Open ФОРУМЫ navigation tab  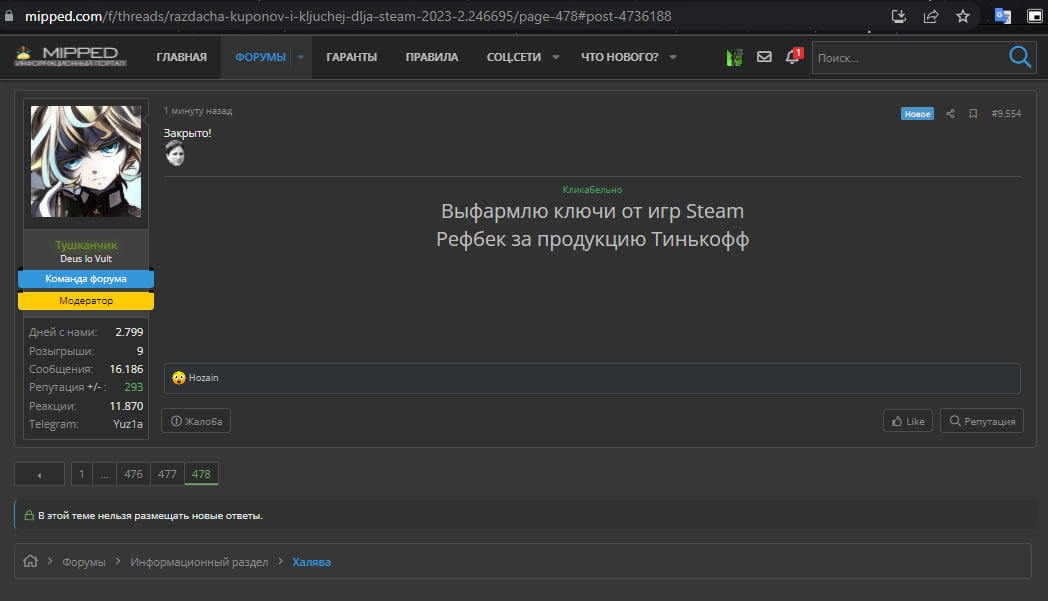point(260,57)
